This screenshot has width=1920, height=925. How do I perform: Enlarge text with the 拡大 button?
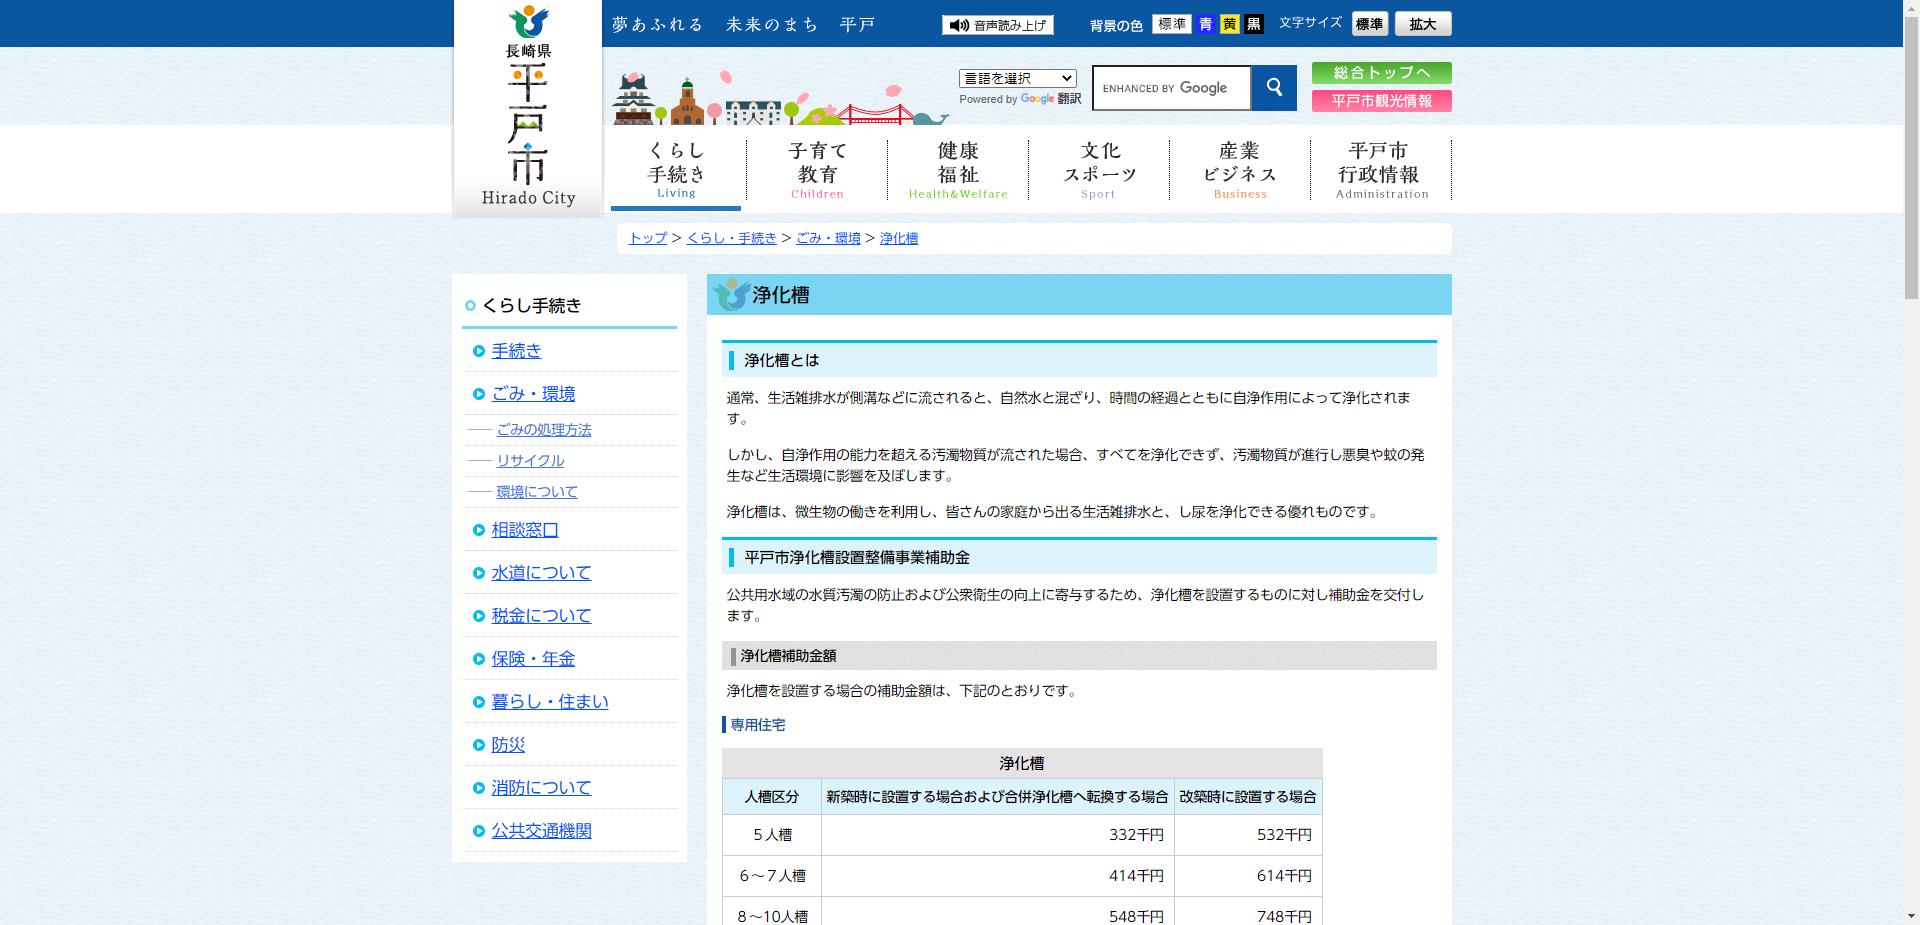(1422, 23)
